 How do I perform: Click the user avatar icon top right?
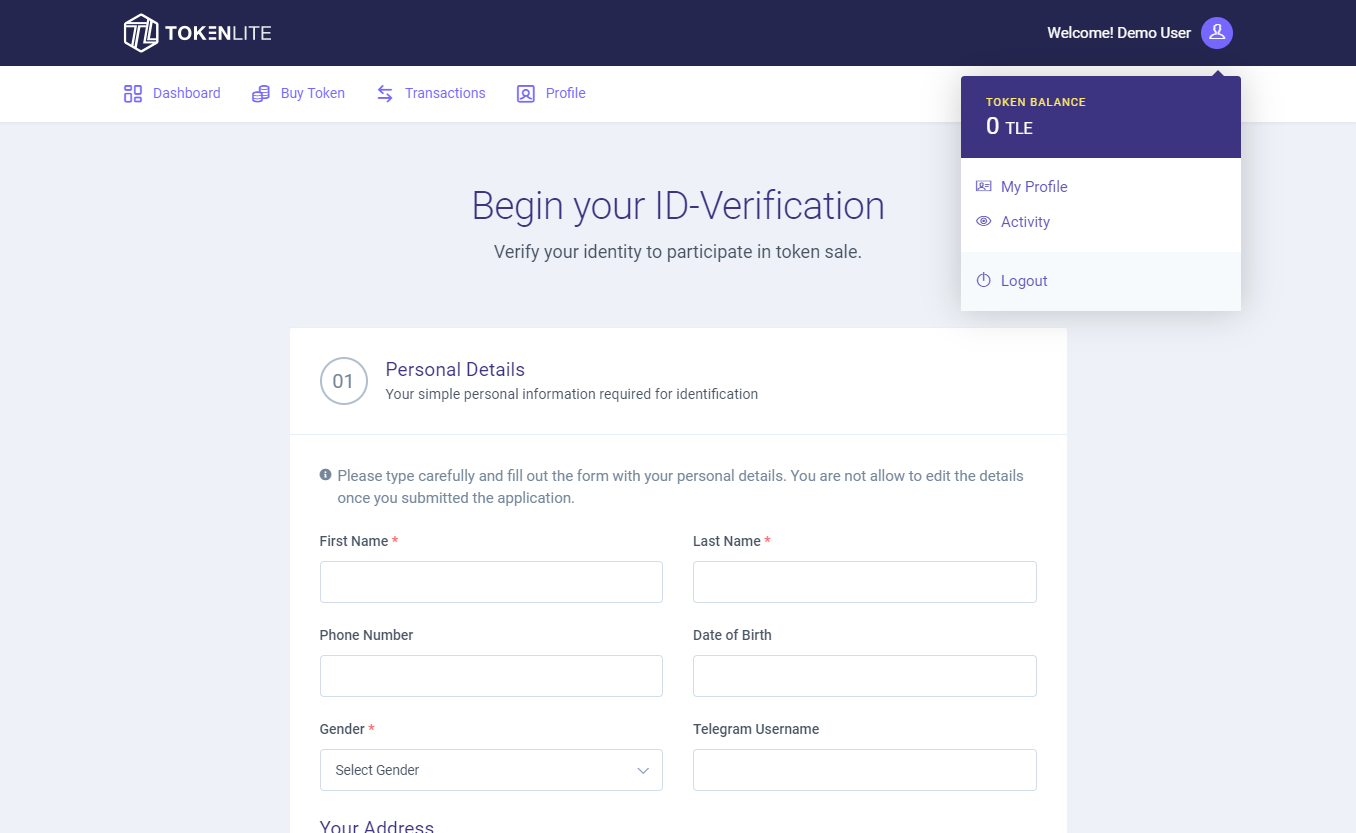tap(1217, 32)
